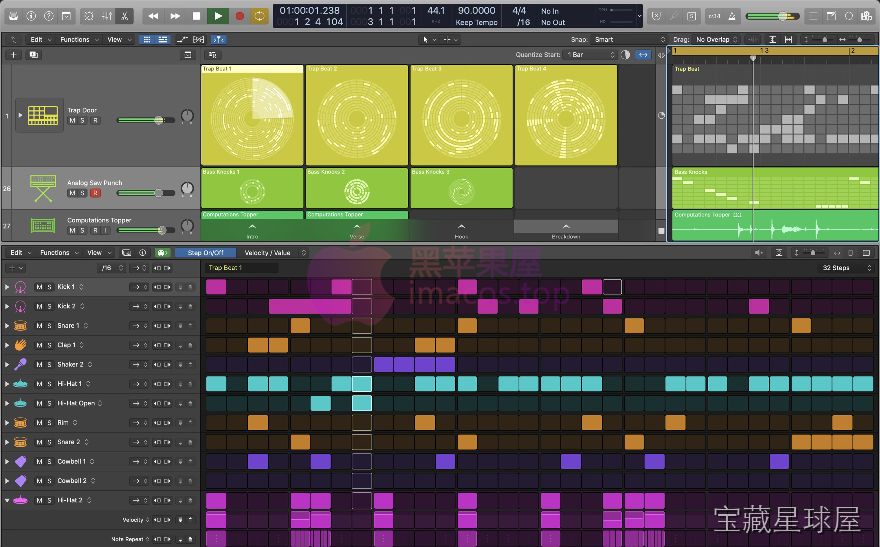Solo the Snare 1 row
The height and width of the screenshot is (547, 880).
click(x=49, y=325)
